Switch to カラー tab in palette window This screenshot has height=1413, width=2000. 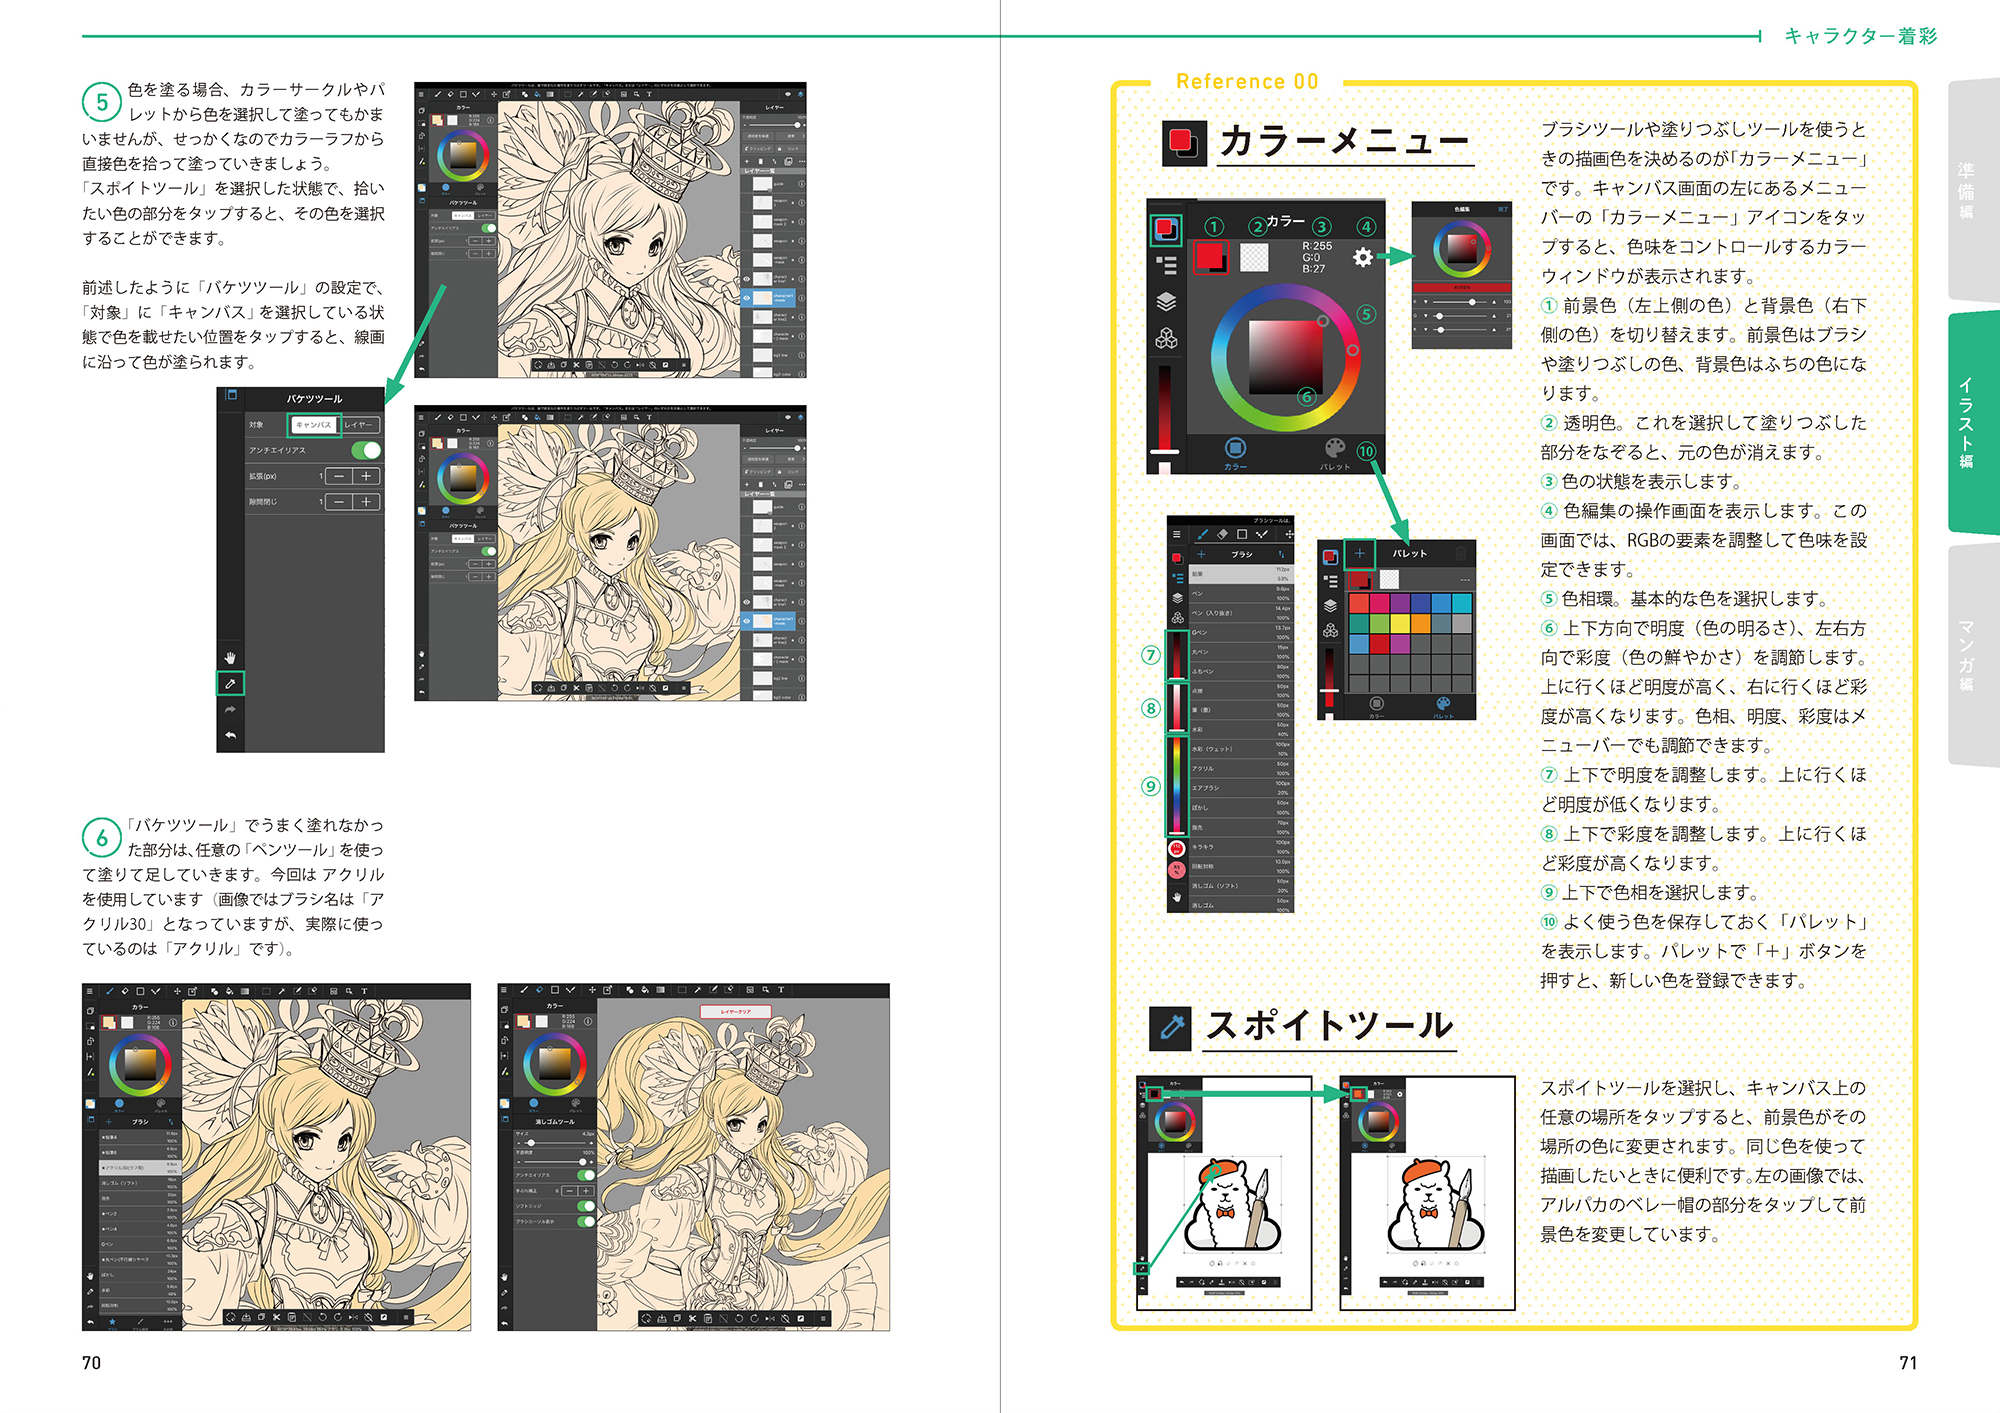click(1376, 706)
